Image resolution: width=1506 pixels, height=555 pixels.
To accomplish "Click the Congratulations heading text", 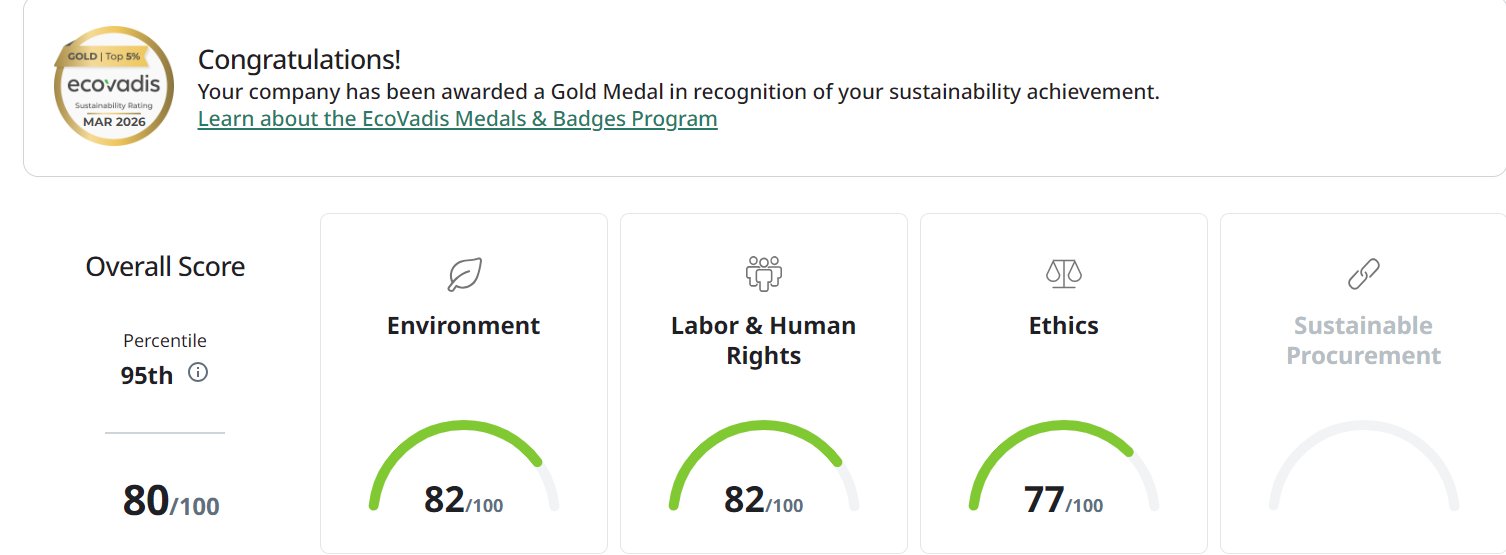I will [x=299, y=60].
